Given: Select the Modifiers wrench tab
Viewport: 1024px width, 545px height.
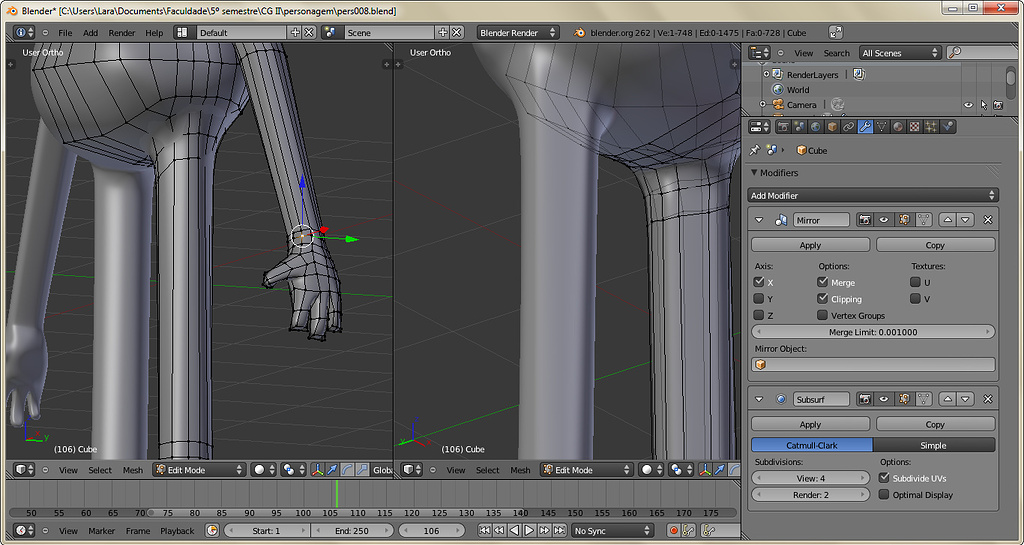Looking at the screenshot, I should coord(865,127).
